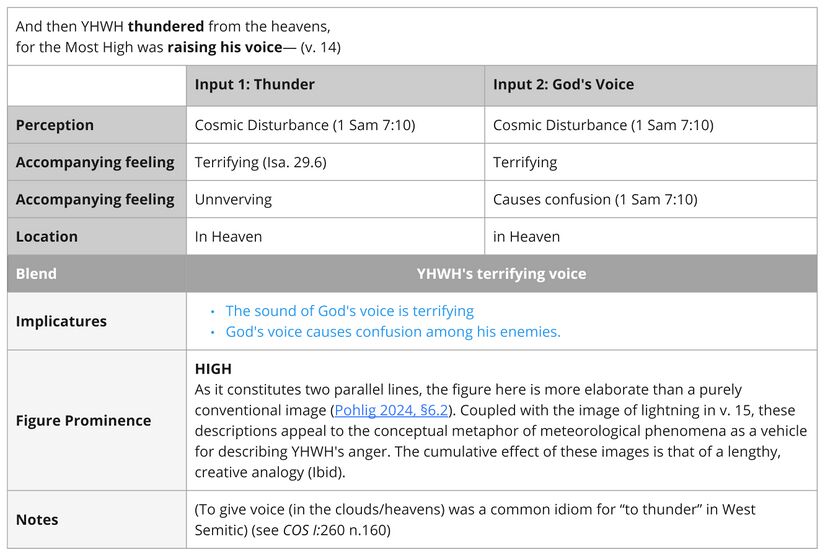Click the "Perception" row label
This screenshot has height=557, width=825.
point(55,125)
